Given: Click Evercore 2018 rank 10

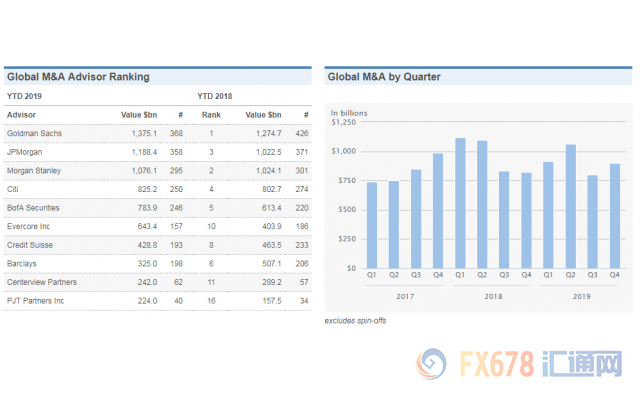Looking at the screenshot, I should click(211, 227).
